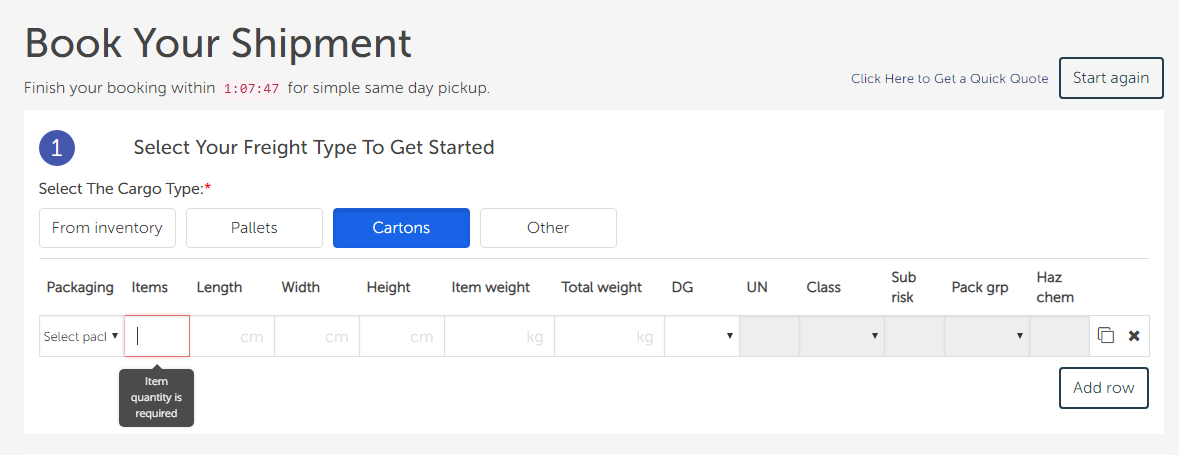Select the From inventory cargo type
The image size is (1179, 455).
[x=107, y=228]
